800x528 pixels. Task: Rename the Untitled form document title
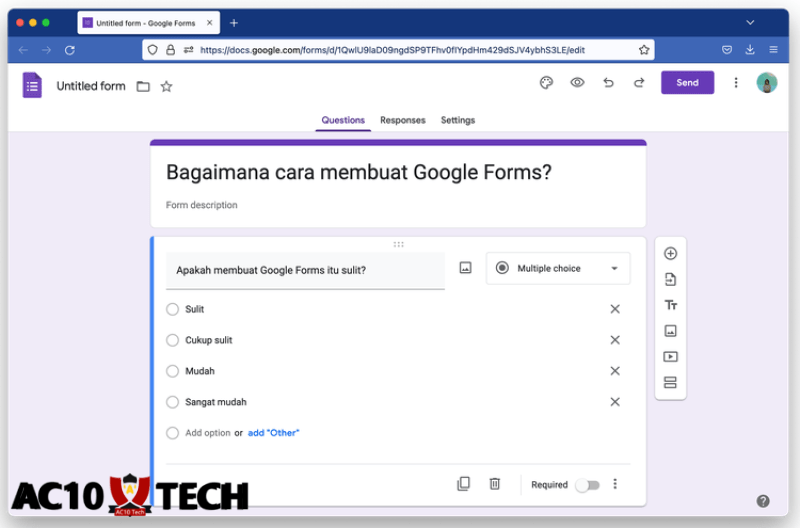click(91, 86)
